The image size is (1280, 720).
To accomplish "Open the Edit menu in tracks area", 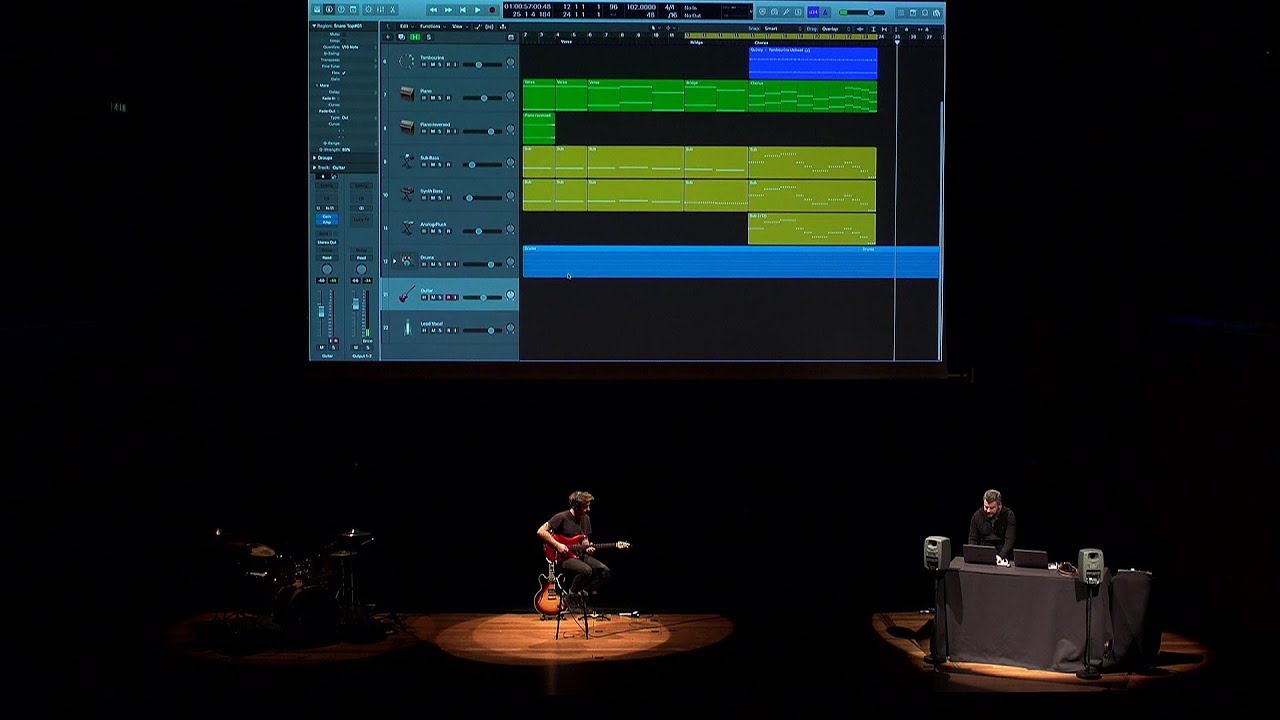I will 404,26.
